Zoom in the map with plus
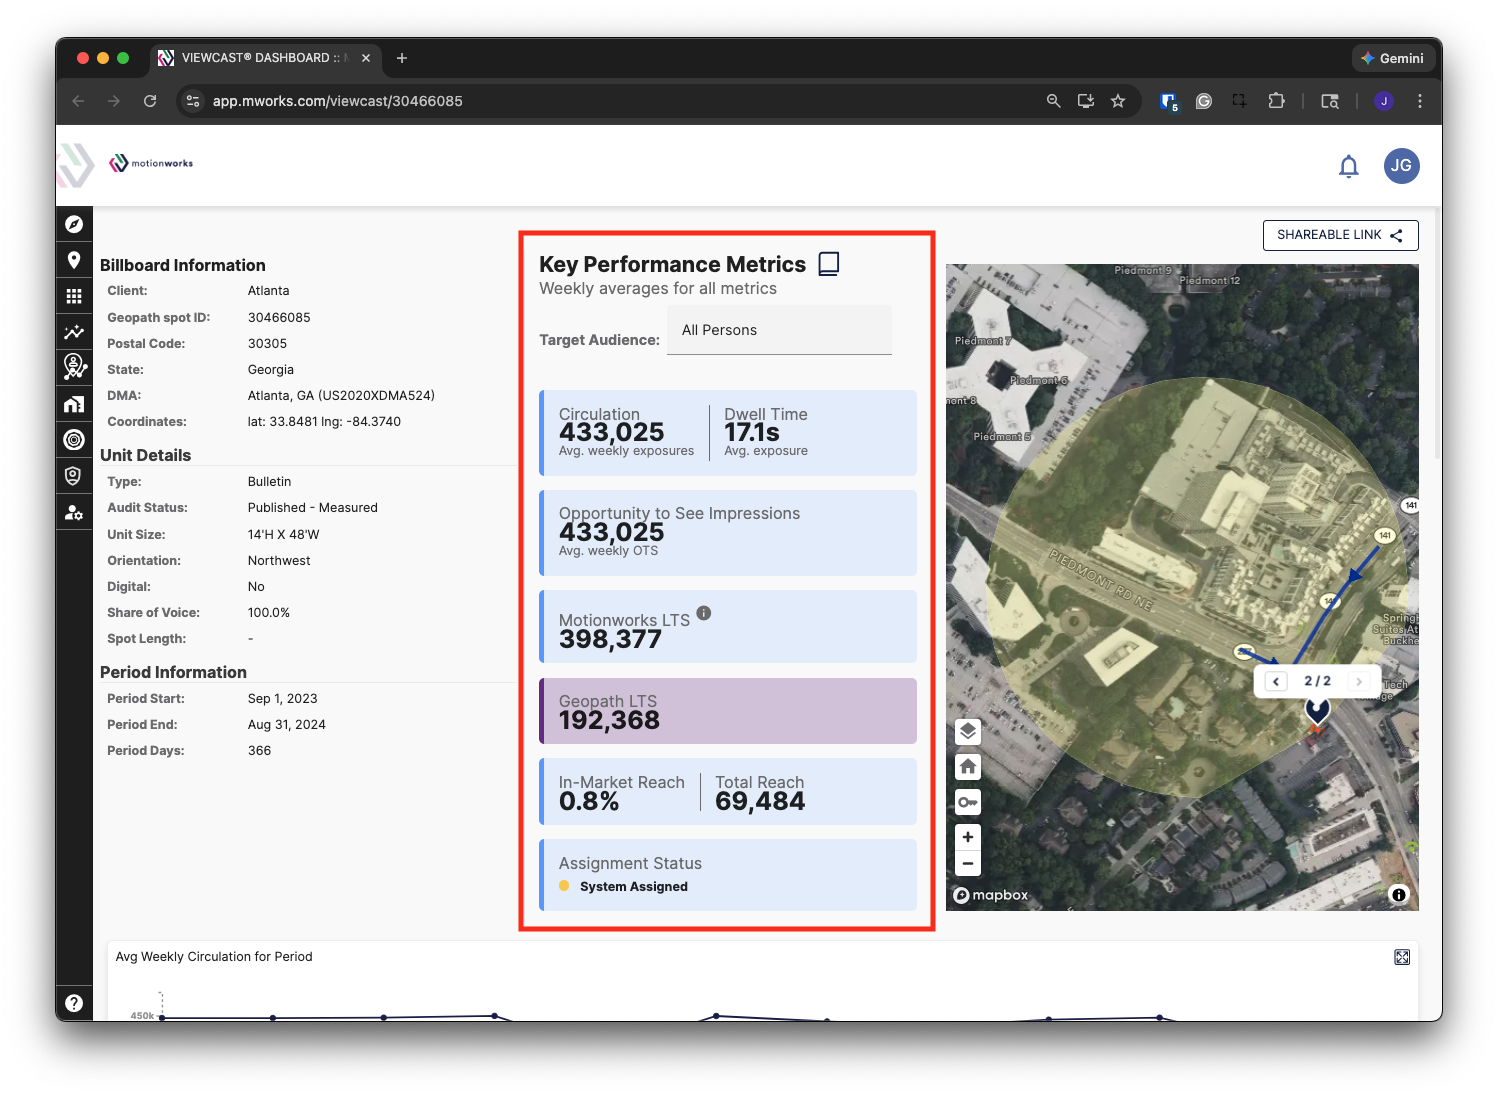This screenshot has width=1498, height=1095. point(968,837)
